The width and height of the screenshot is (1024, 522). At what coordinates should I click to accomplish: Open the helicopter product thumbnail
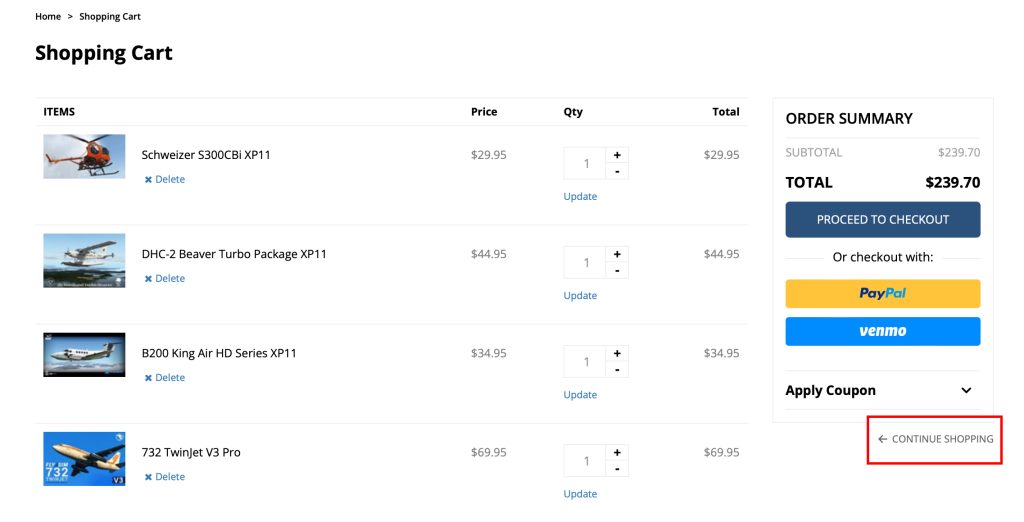(x=84, y=157)
